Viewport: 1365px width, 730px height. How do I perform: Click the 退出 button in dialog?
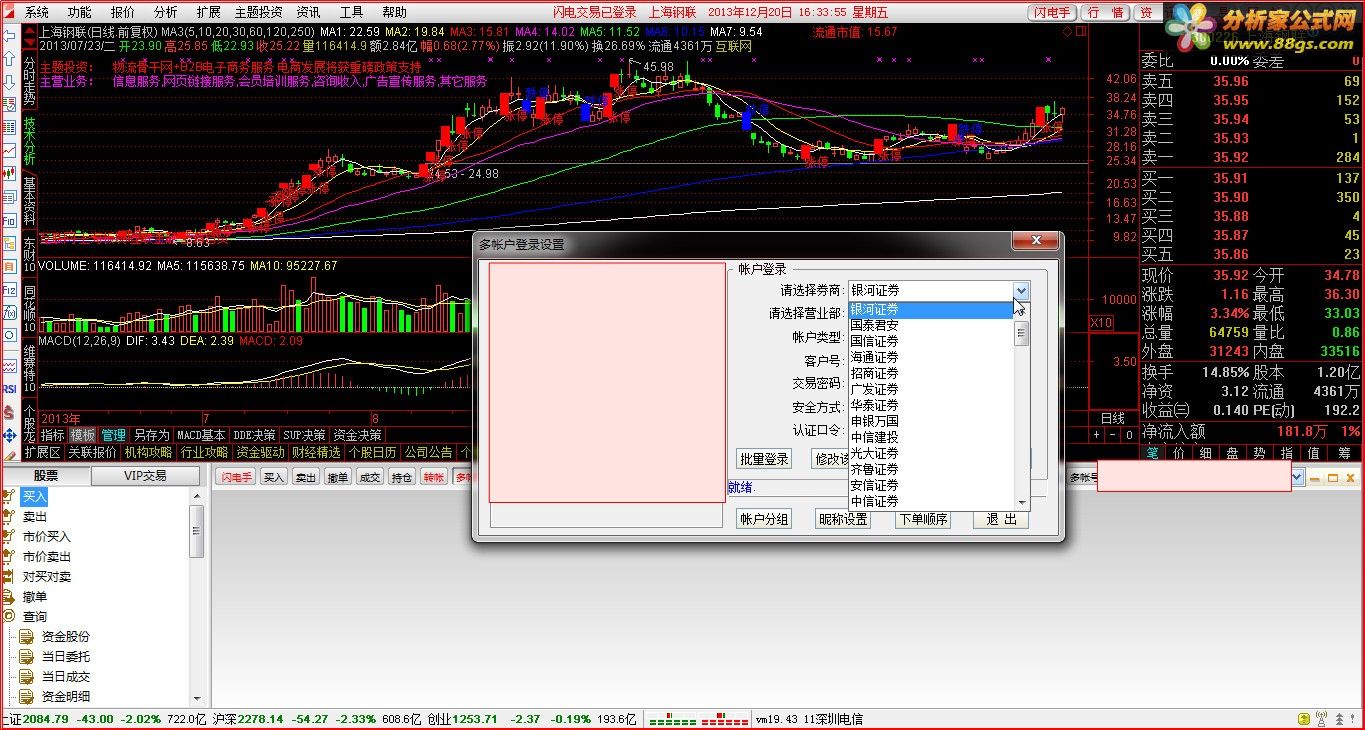(x=1001, y=518)
